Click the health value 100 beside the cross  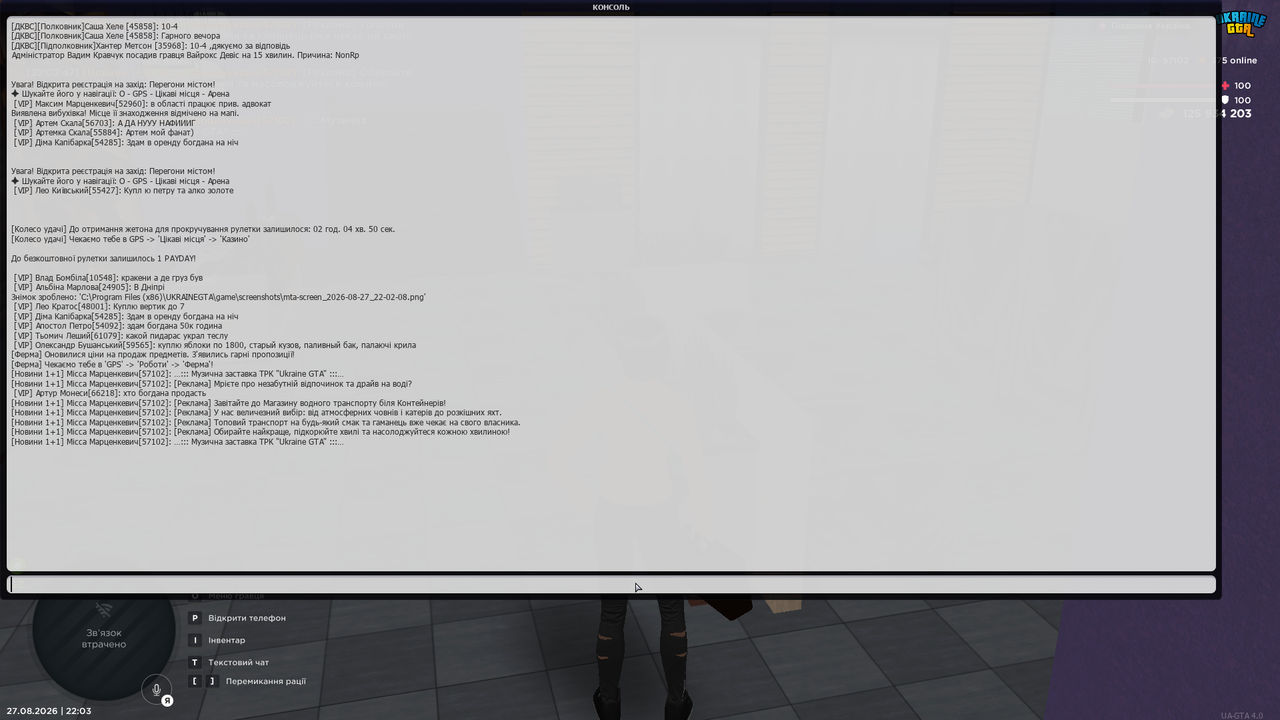pos(1242,86)
